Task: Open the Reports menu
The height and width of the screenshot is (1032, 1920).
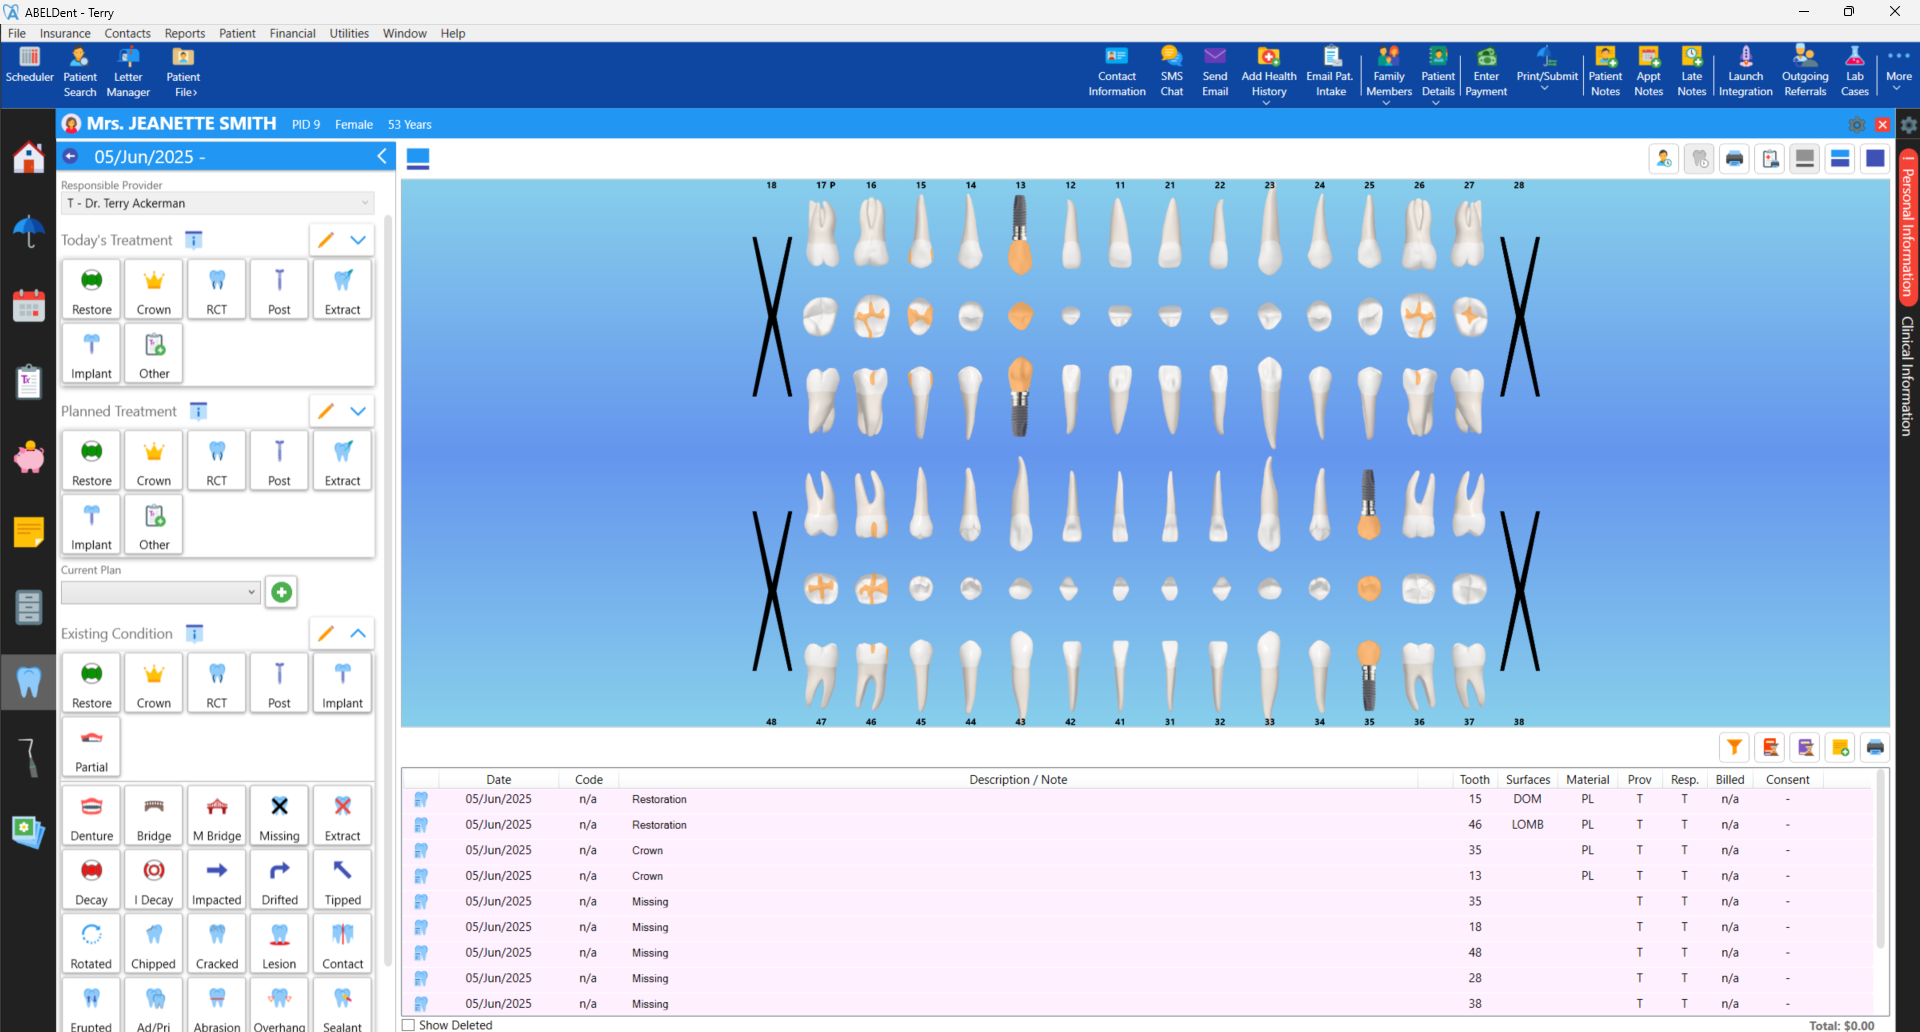Action: click(185, 33)
